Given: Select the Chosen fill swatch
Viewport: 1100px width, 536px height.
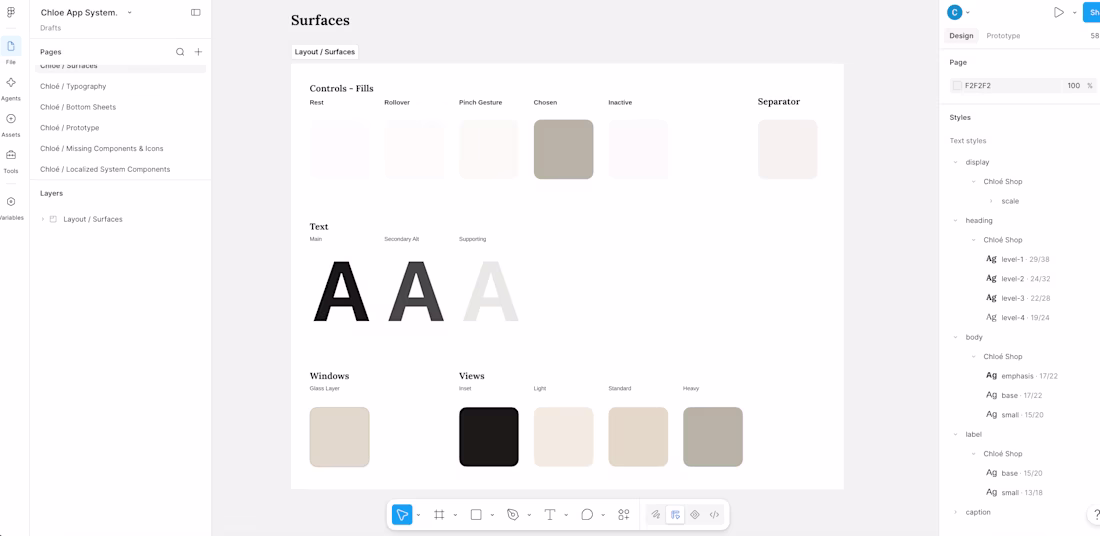Looking at the screenshot, I should 563,149.
